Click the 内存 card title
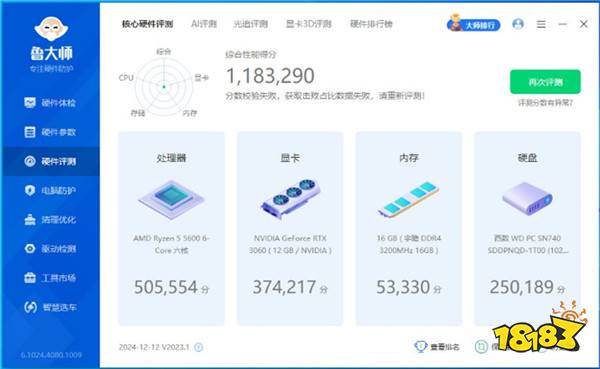Image resolution: width=600 pixels, height=369 pixels. pyautogui.click(x=409, y=158)
